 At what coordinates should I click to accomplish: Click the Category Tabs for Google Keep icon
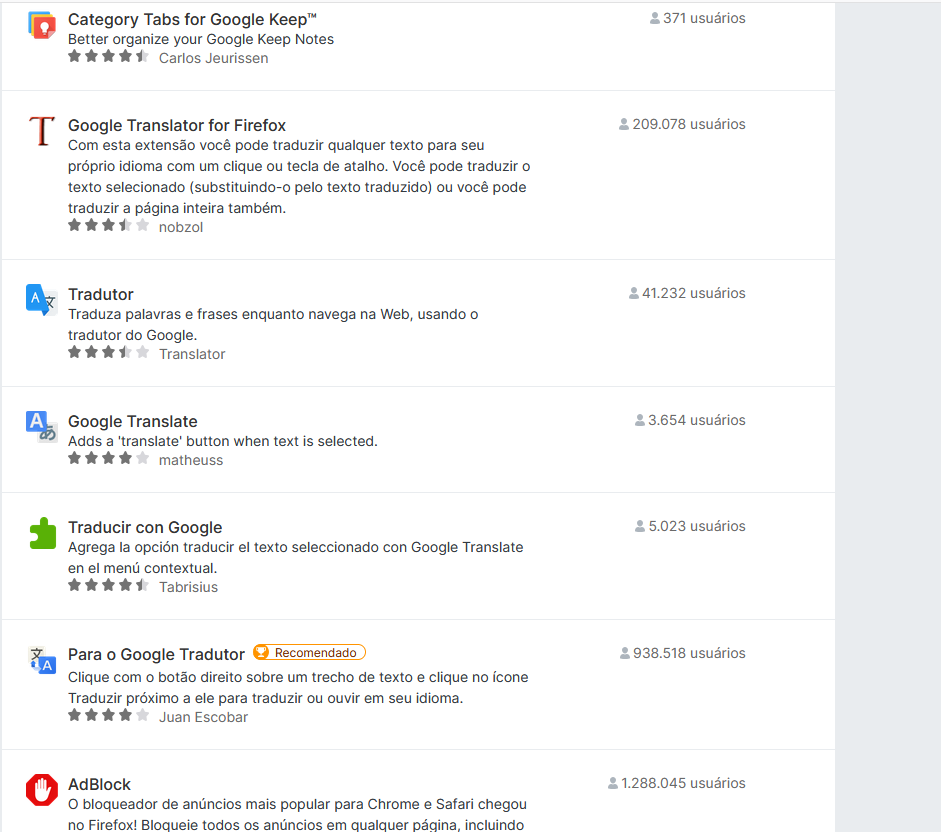pyautogui.click(x=42, y=25)
